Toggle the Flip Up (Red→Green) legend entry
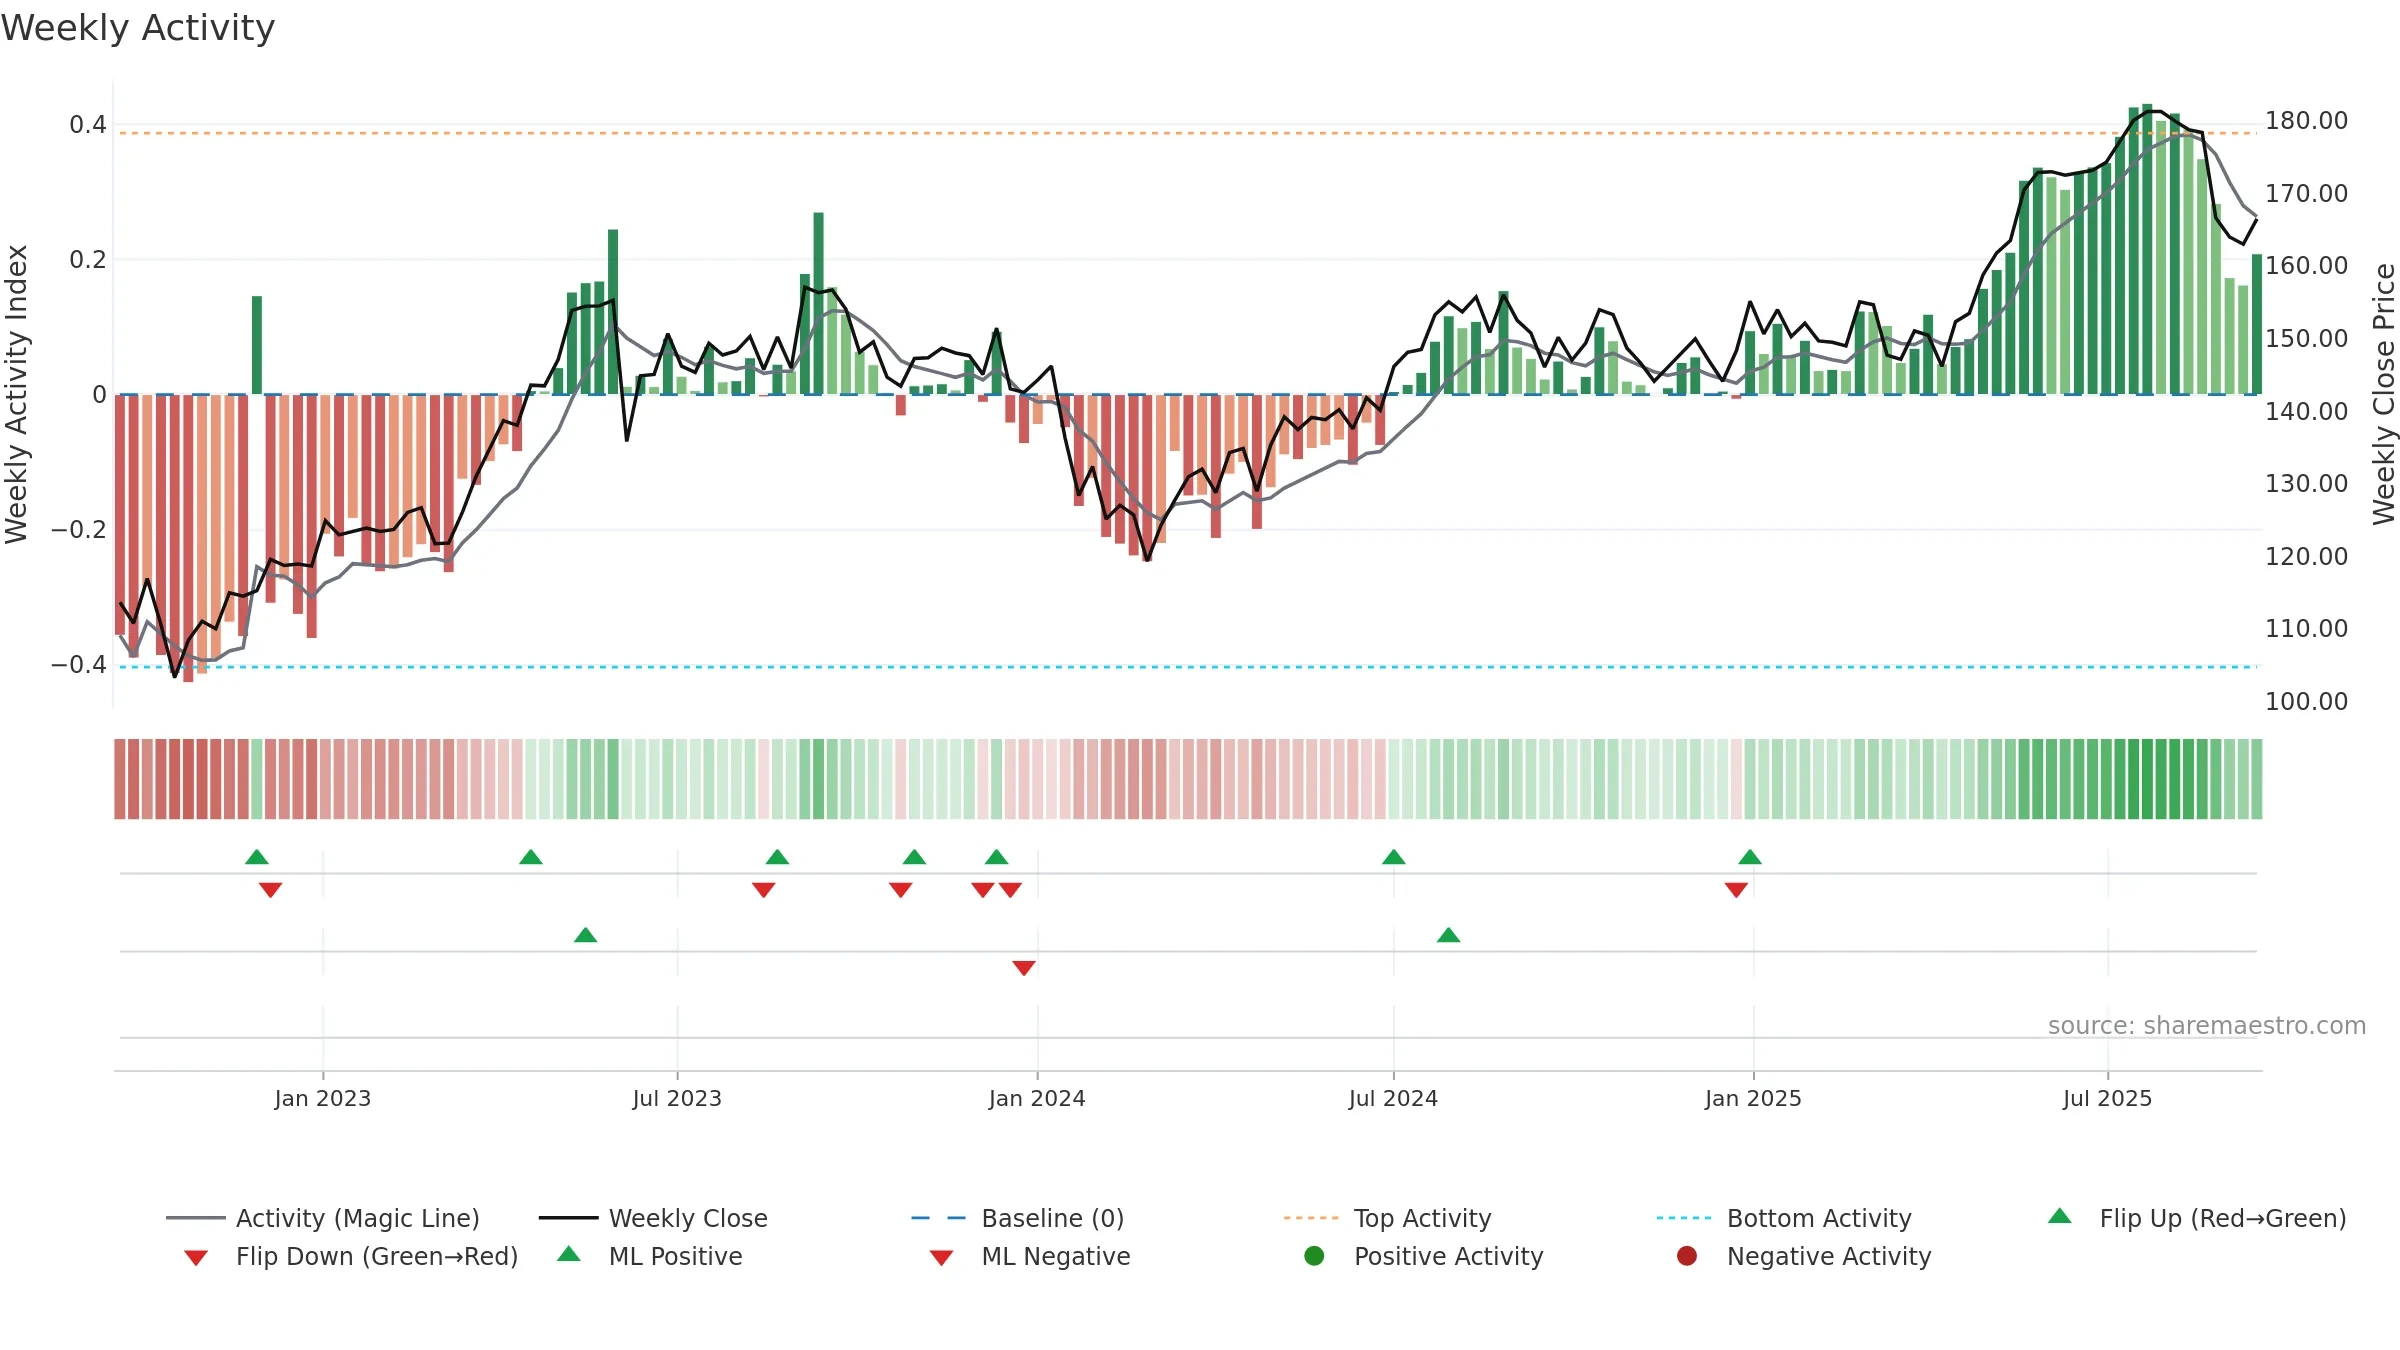The image size is (2400, 1350). point(2197,1218)
